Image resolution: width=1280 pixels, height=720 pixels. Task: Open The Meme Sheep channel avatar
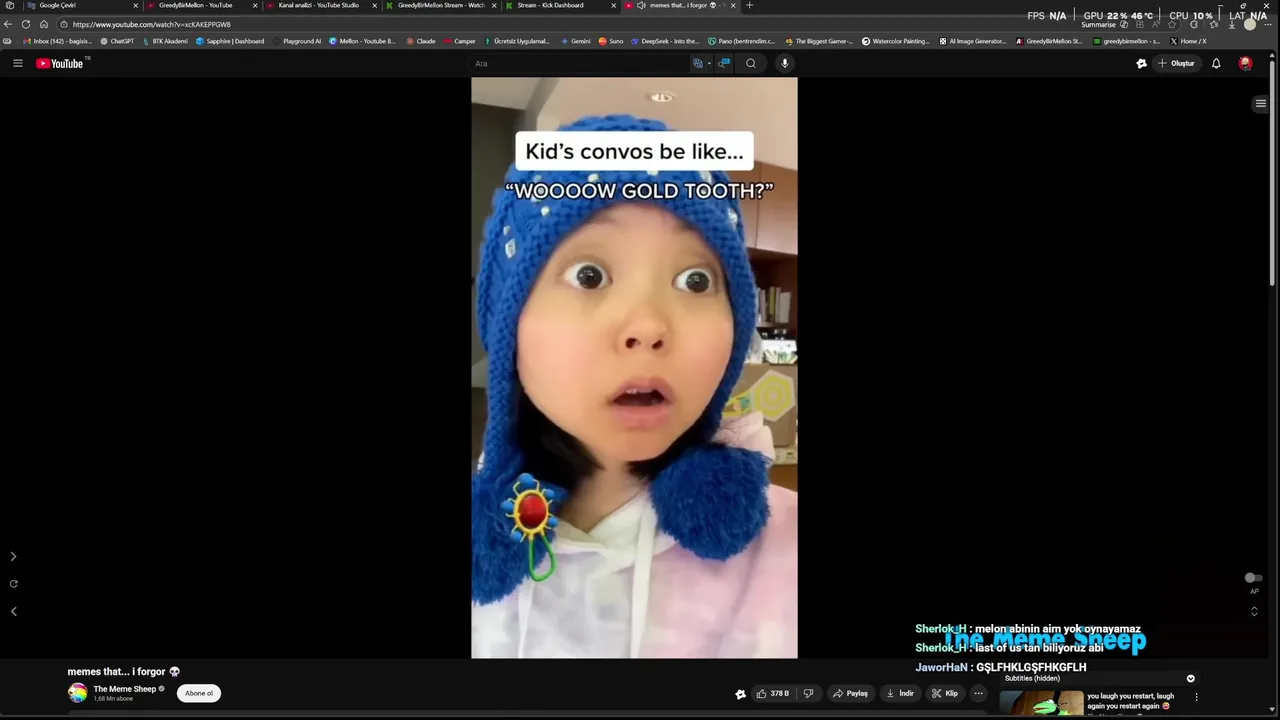point(78,692)
